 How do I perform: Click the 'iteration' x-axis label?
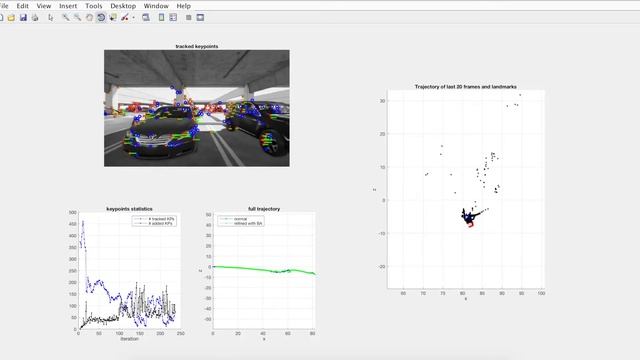tap(129, 339)
